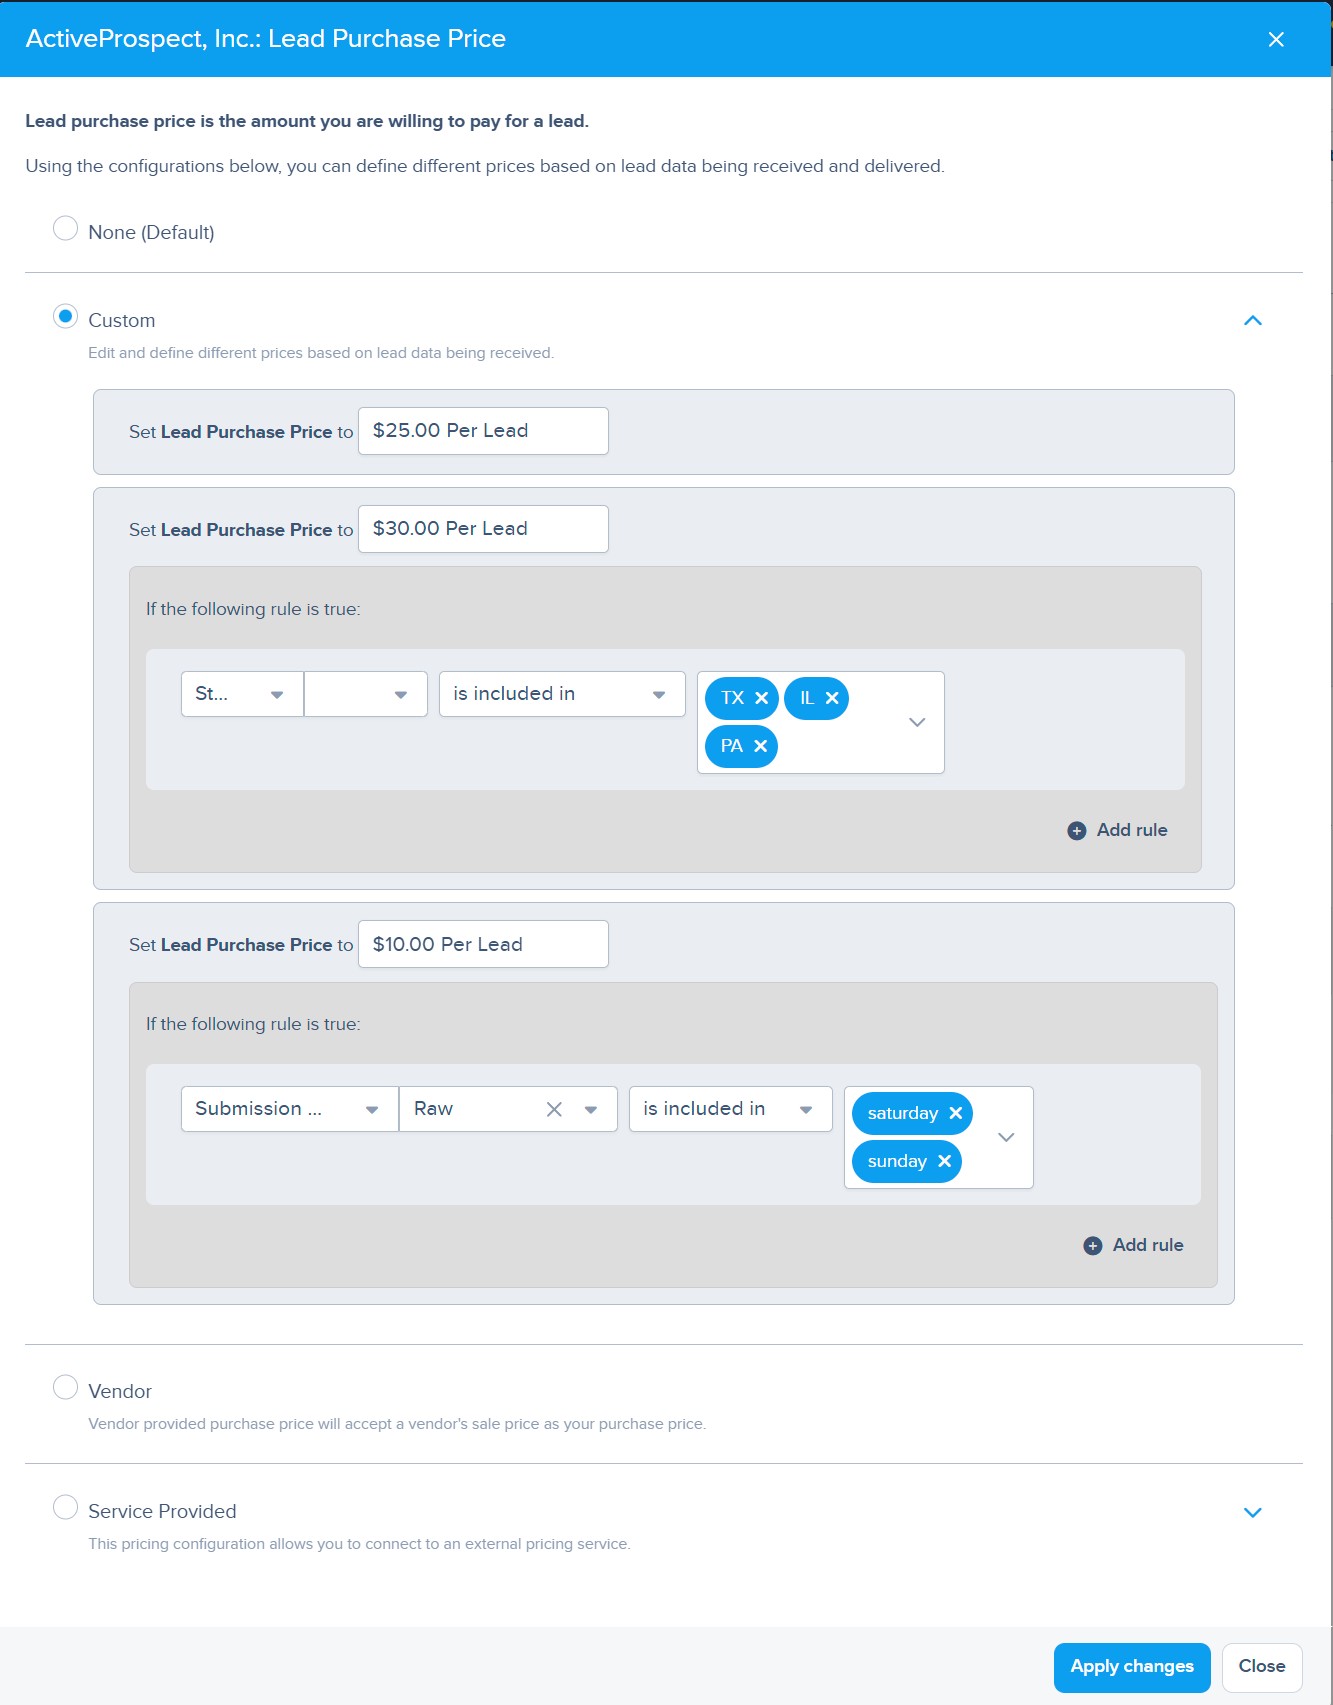1333x1705 pixels.
Task: Edit the $25.00 Per Lead price field
Action: click(483, 431)
